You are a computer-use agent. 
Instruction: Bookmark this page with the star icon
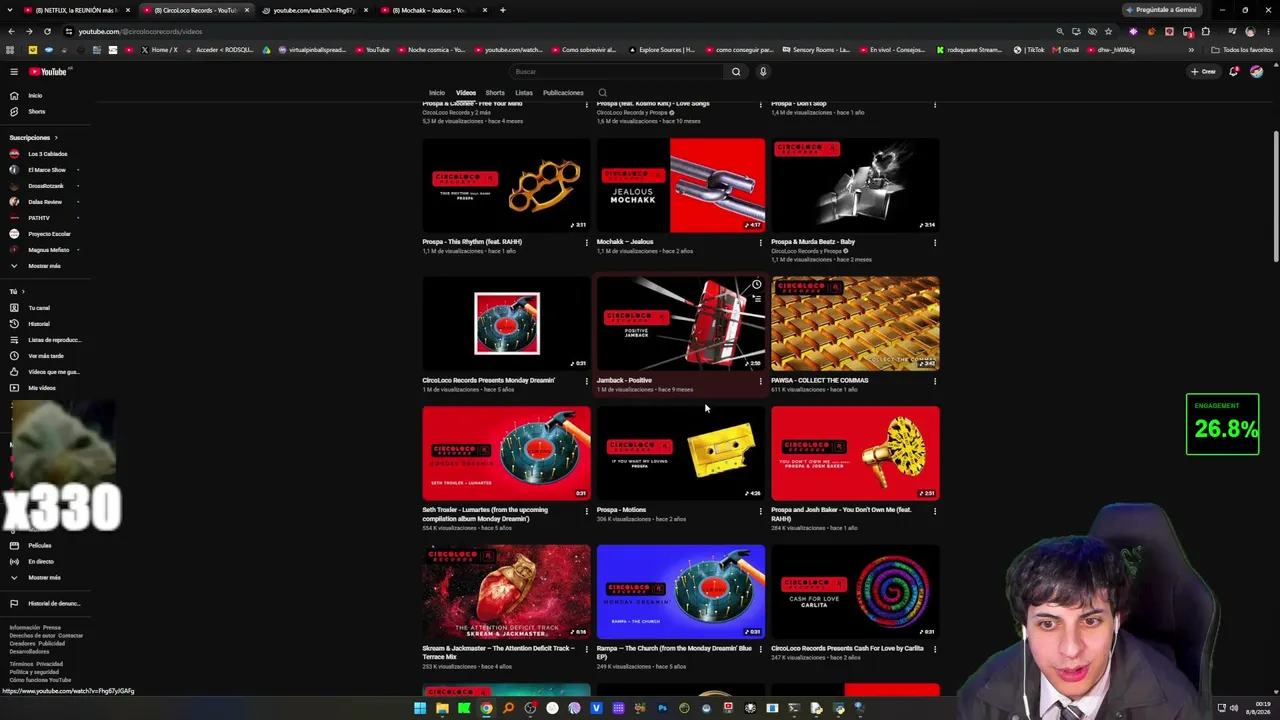pyautogui.click(x=1108, y=31)
